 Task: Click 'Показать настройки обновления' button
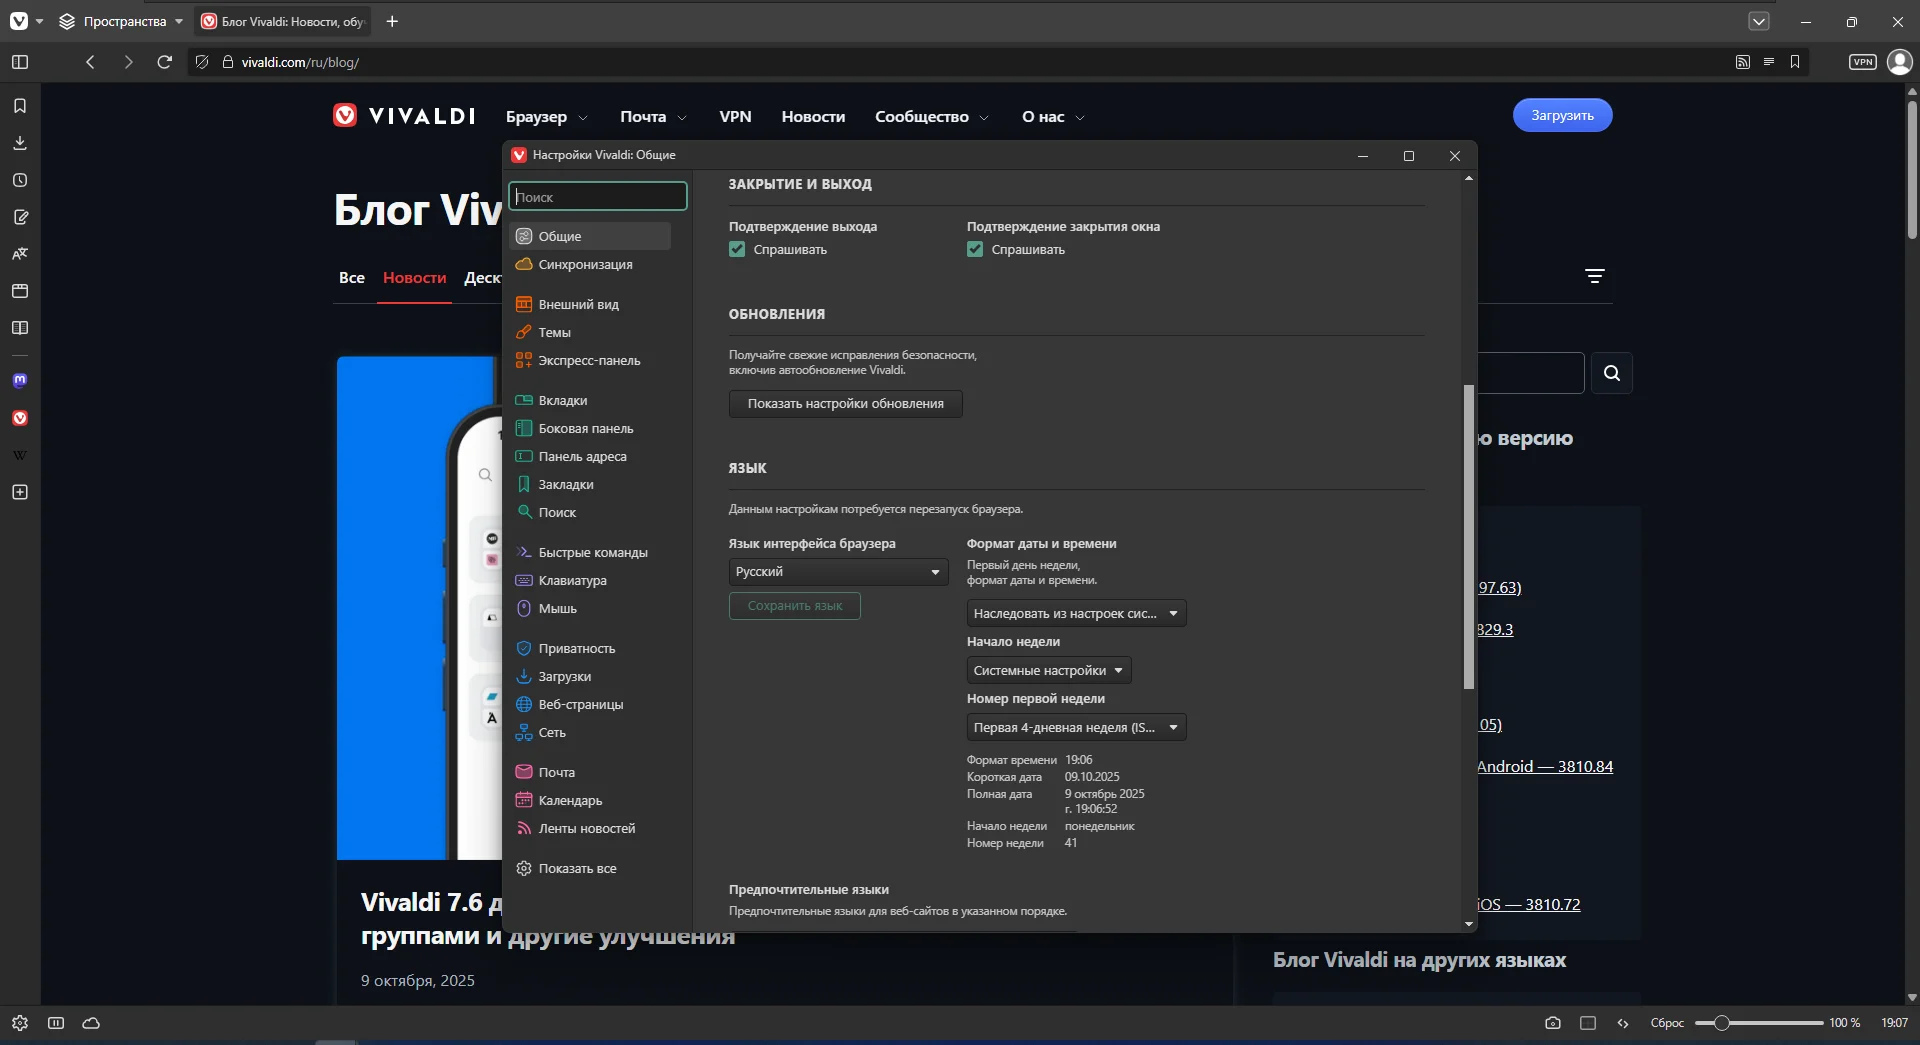click(845, 404)
